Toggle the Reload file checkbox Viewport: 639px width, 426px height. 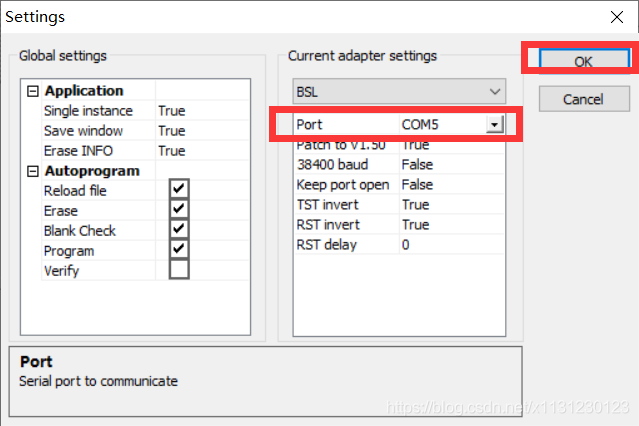179,190
